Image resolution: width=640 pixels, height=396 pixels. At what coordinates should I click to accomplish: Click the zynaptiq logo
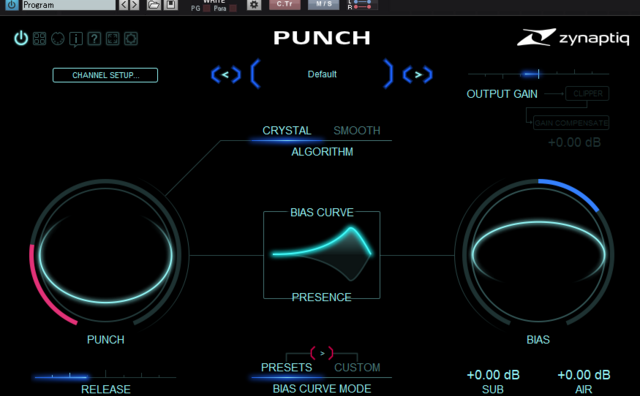(x=573, y=38)
